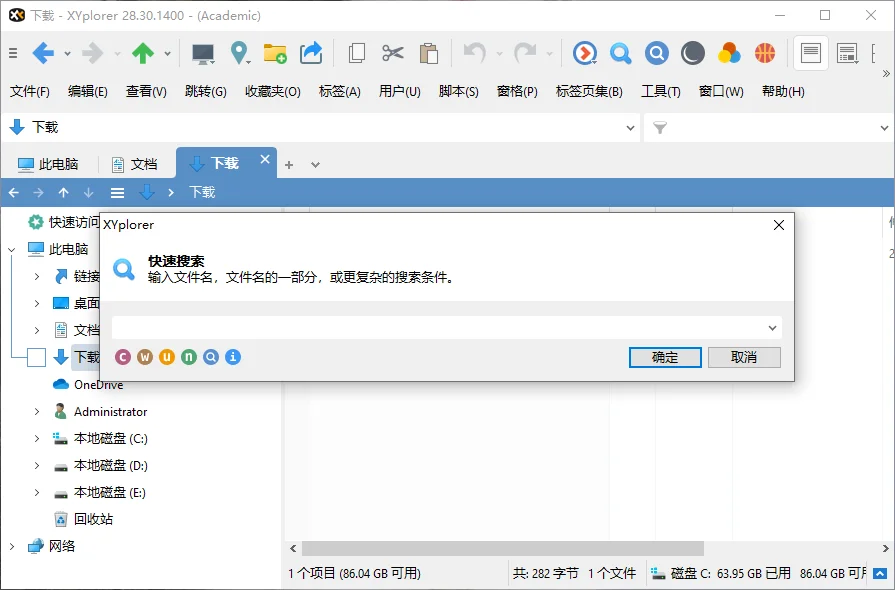Toggle the Dual Pane layout icon
The width and height of the screenshot is (895, 590).
[811, 53]
